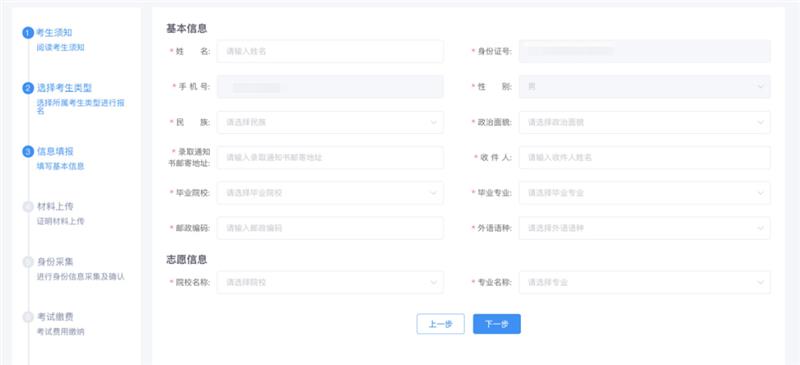
Task: Focus the 姓名 input field
Action: 330,52
